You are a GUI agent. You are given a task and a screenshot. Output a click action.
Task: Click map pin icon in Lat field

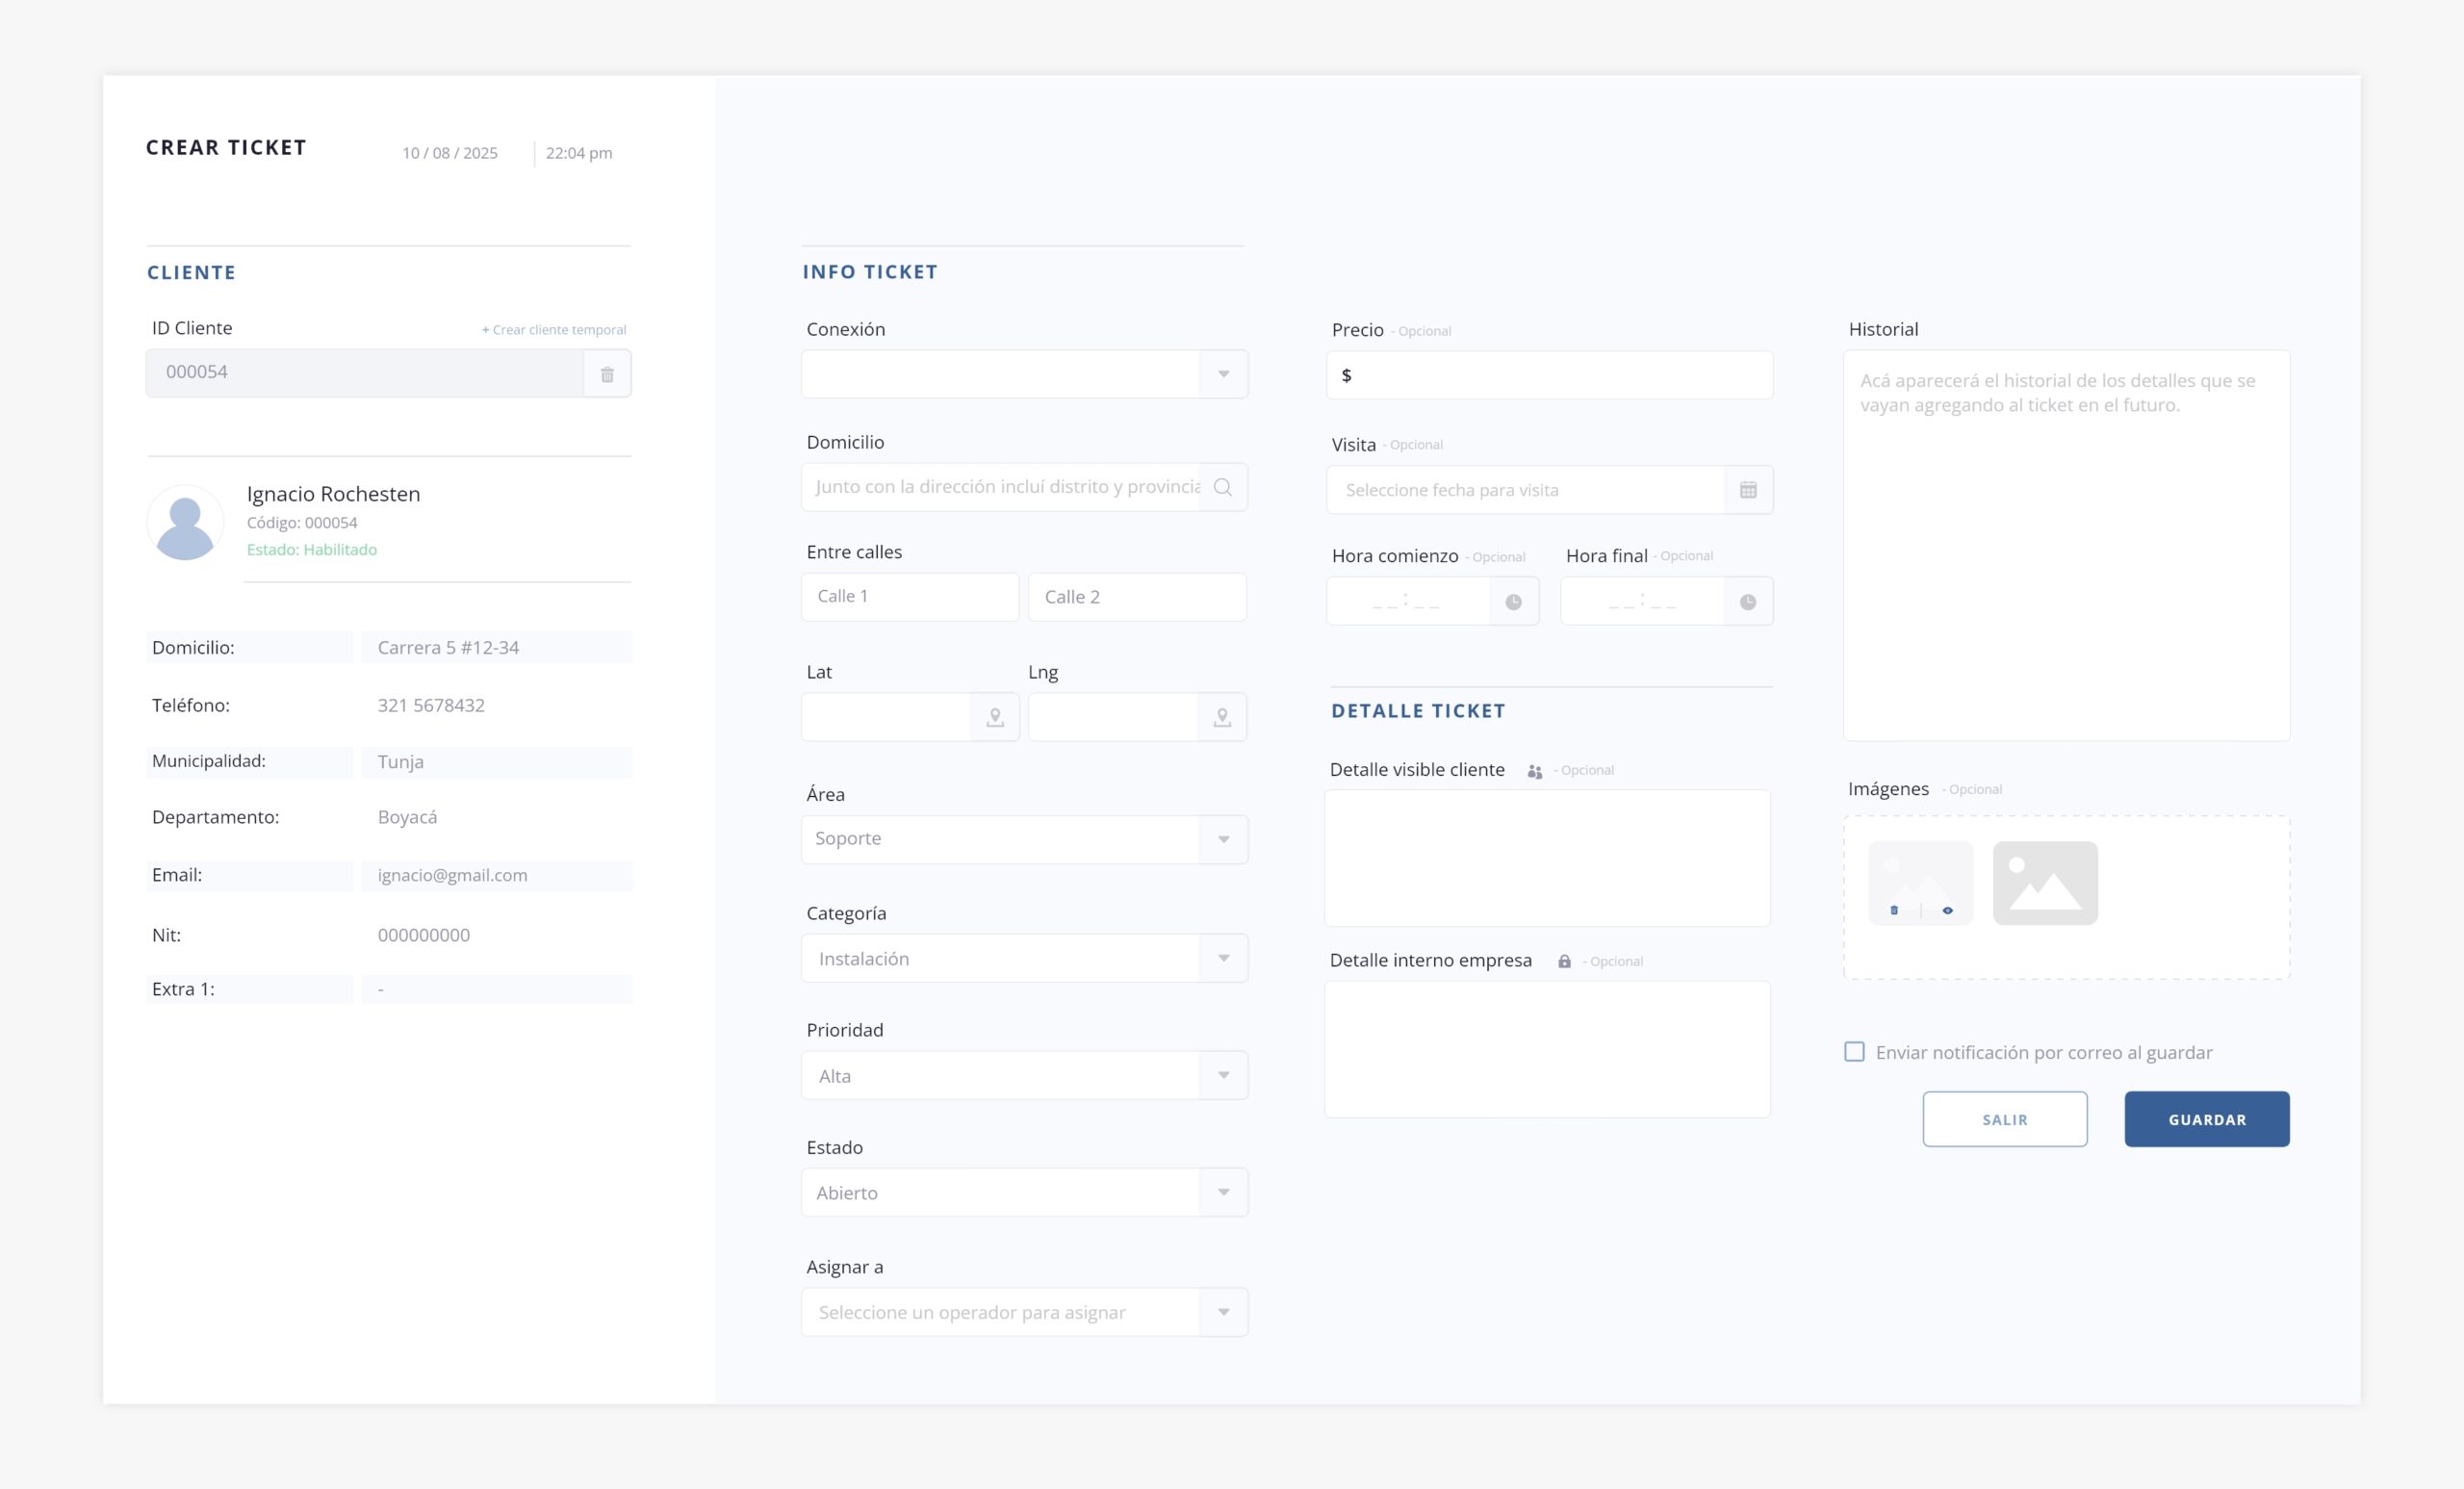[995, 717]
